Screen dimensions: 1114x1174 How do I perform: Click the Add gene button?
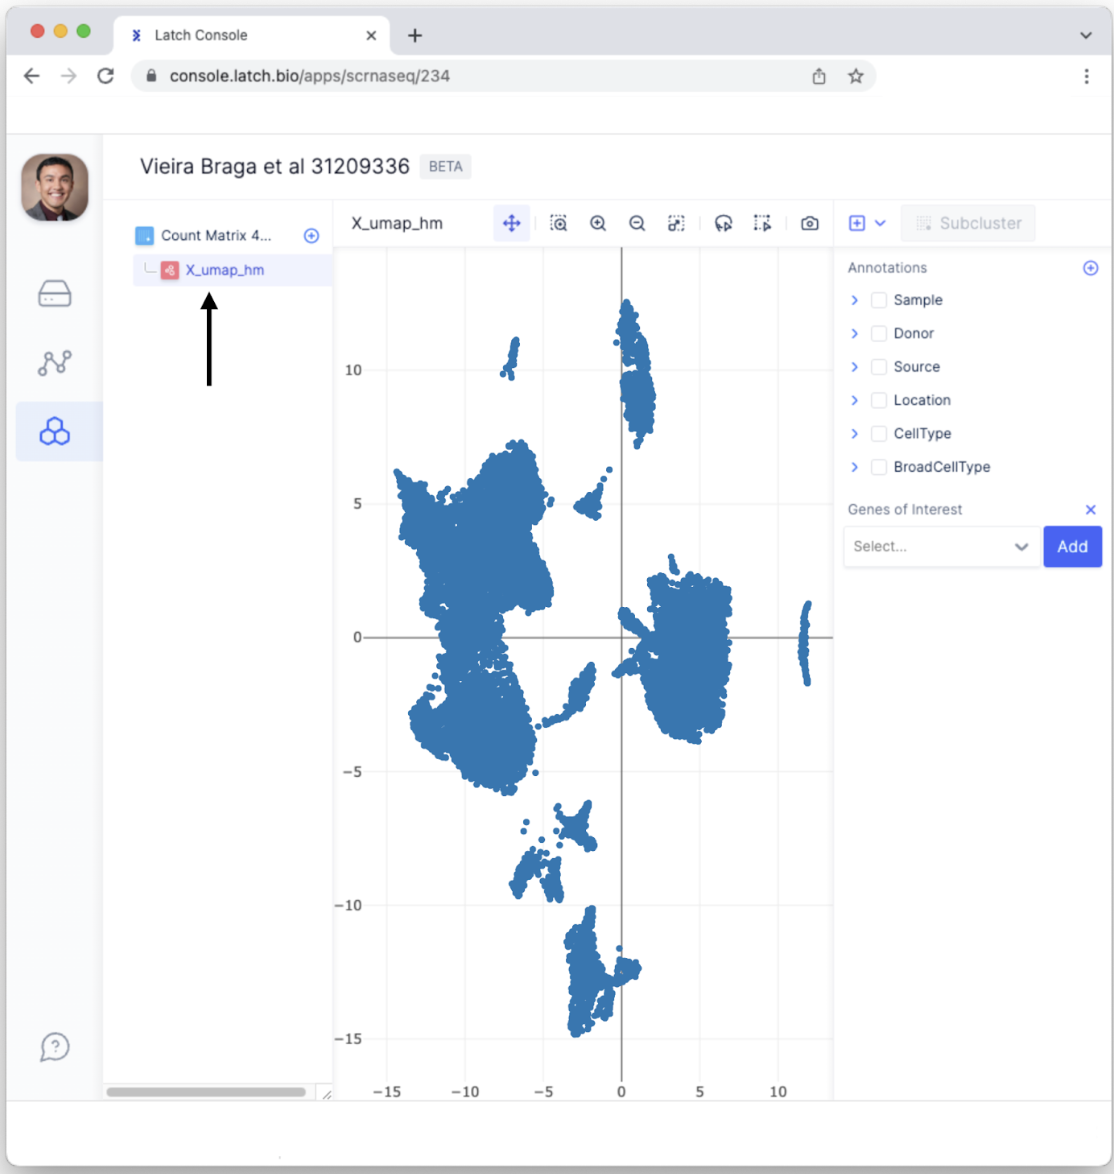tap(1072, 547)
